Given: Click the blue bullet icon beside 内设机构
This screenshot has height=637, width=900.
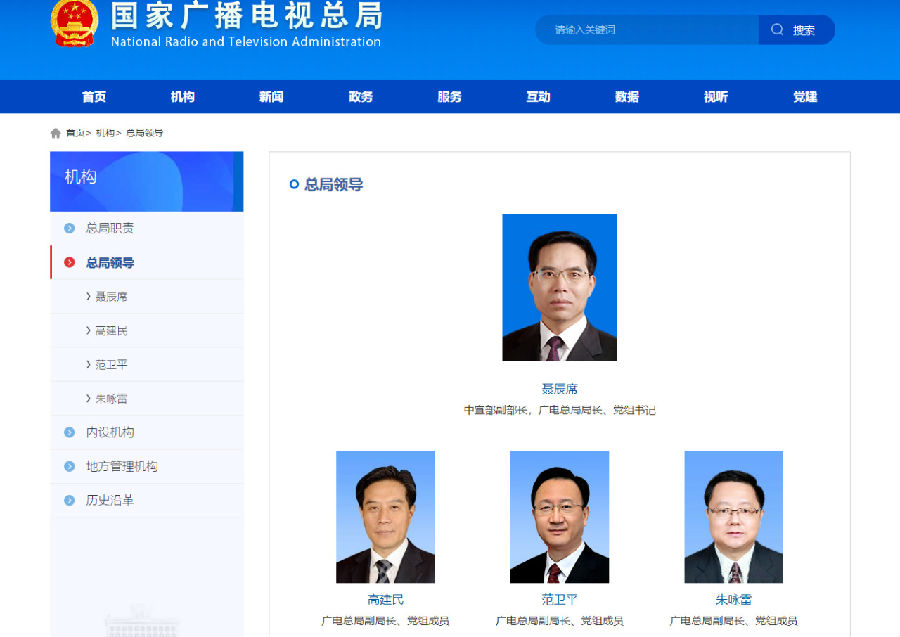Looking at the screenshot, I should [x=69, y=432].
